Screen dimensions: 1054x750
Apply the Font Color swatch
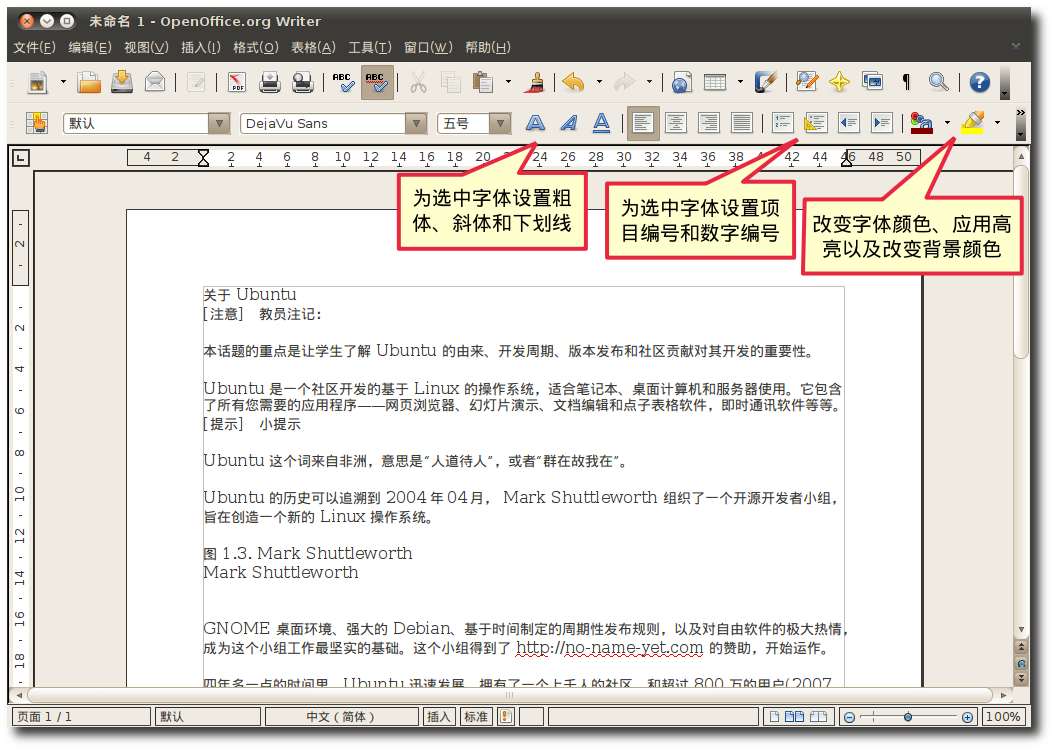point(922,123)
